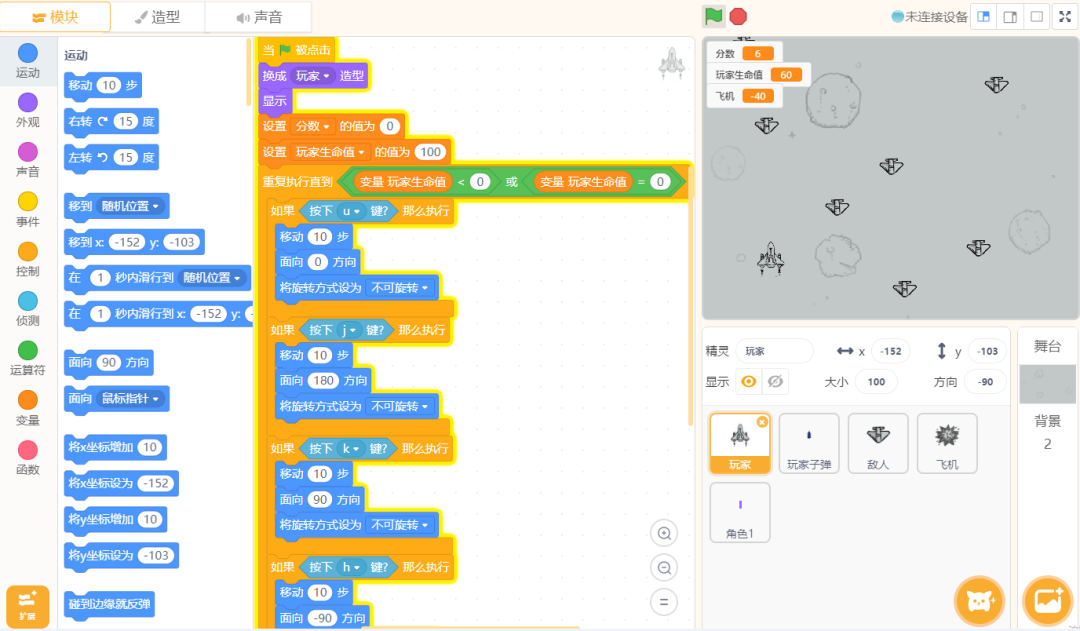
Task: Open 不可旋转 dropdown under u key block
Action: (400, 287)
